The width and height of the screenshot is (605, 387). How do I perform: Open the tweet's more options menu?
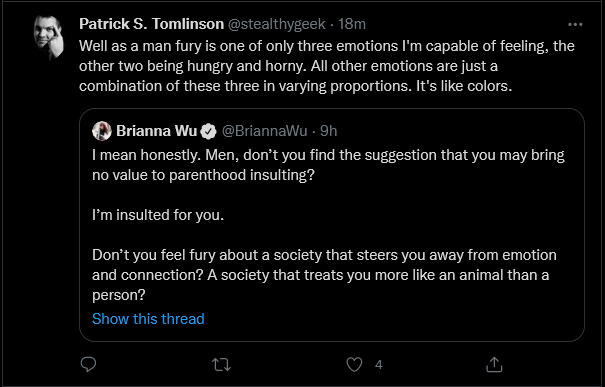tap(575, 25)
